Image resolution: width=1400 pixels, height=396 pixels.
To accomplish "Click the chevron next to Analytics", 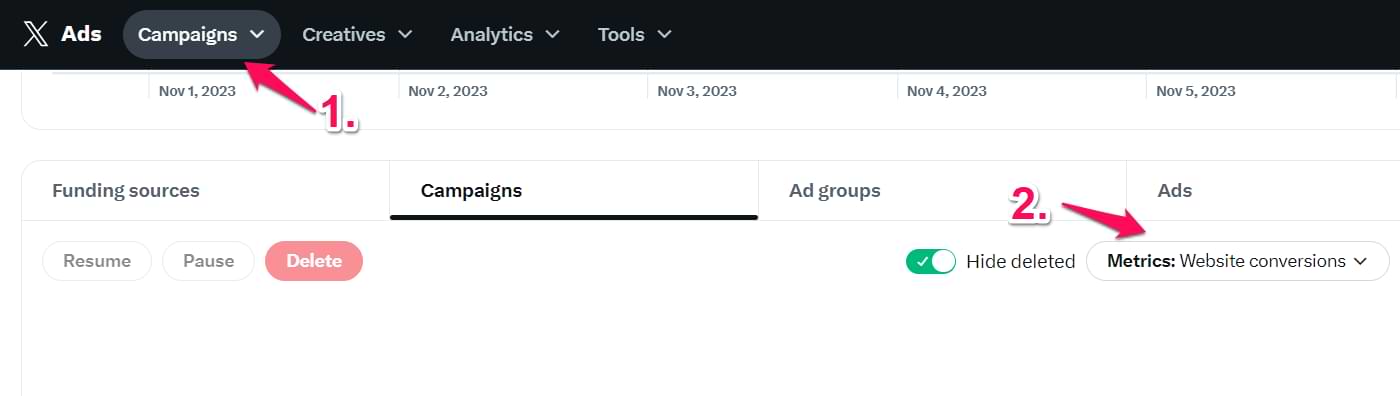I will [552, 34].
